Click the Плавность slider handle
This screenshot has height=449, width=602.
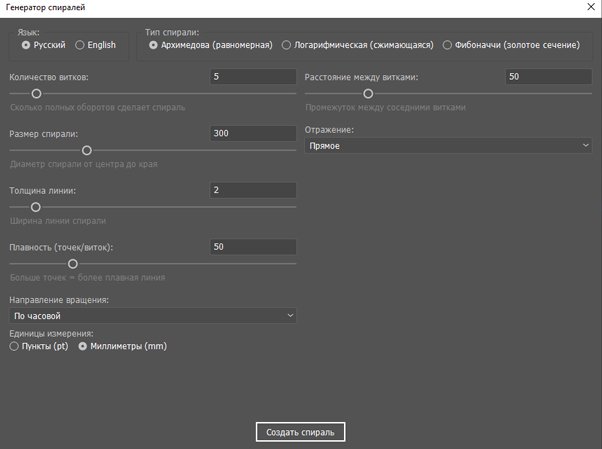point(72,264)
